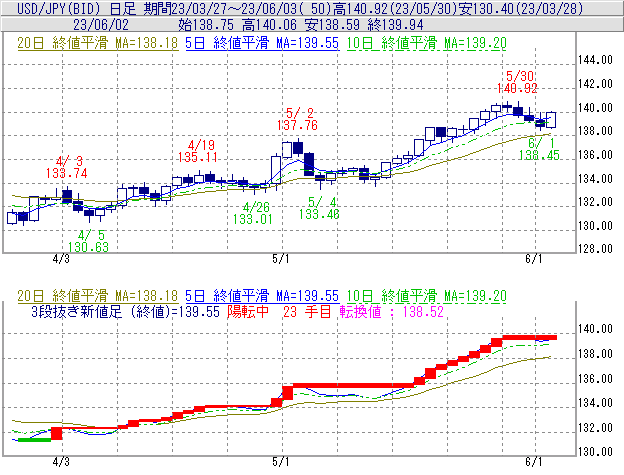The image size is (624, 475).
Task: Click the closing price 終139.94
Action: click(396, 25)
